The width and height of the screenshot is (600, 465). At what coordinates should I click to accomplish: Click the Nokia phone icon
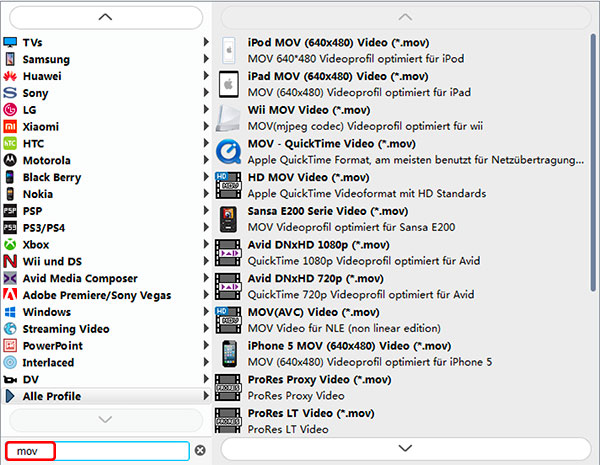[10, 194]
